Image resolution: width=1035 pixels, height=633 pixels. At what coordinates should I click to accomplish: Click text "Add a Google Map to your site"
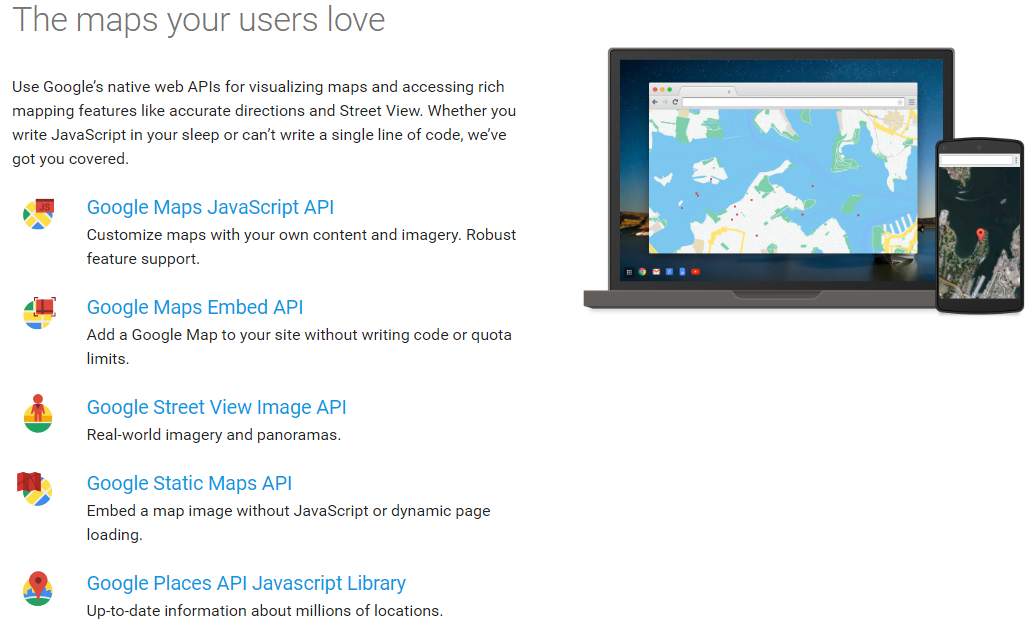point(193,335)
